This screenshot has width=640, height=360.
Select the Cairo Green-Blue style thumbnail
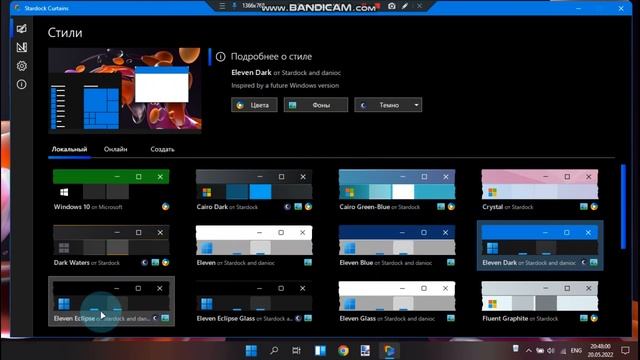(x=397, y=185)
